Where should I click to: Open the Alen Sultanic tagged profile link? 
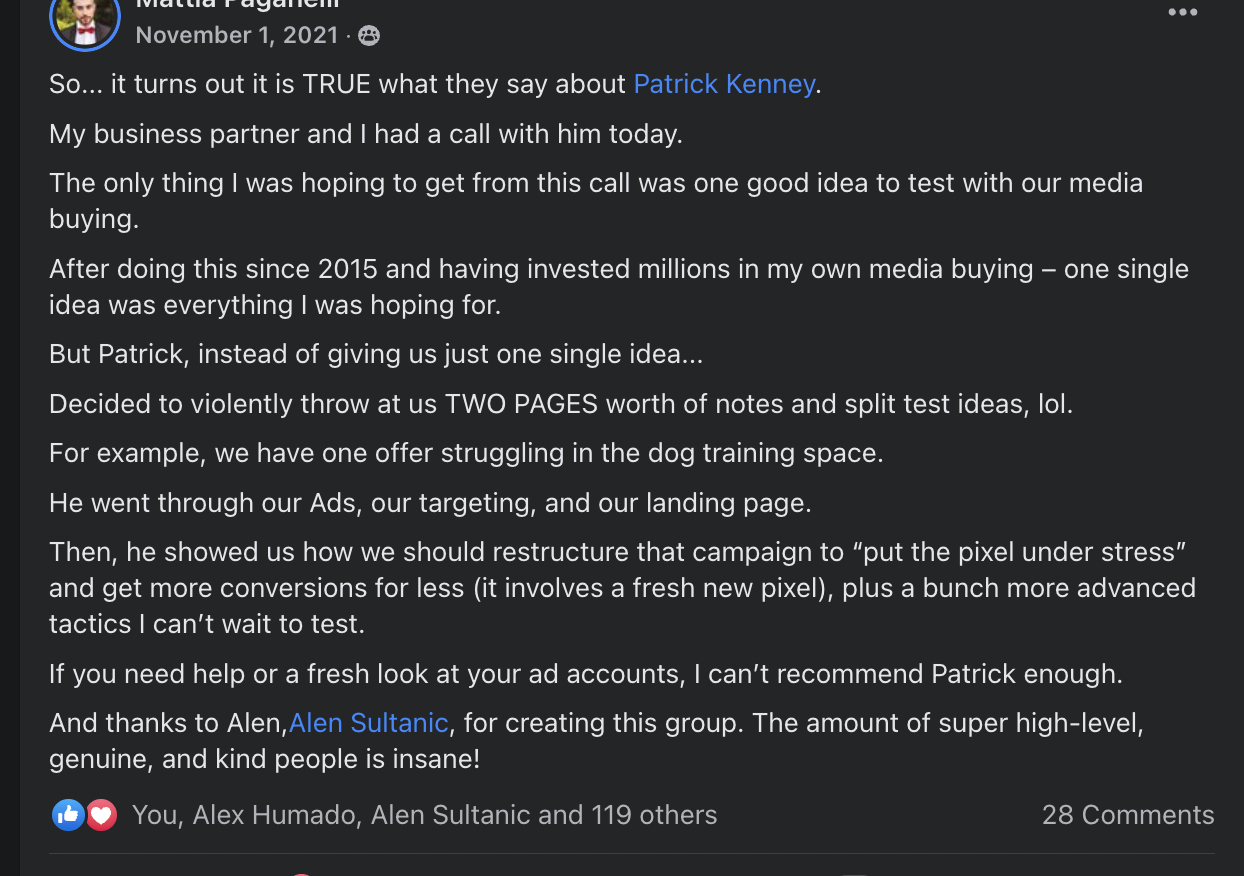coord(370,722)
